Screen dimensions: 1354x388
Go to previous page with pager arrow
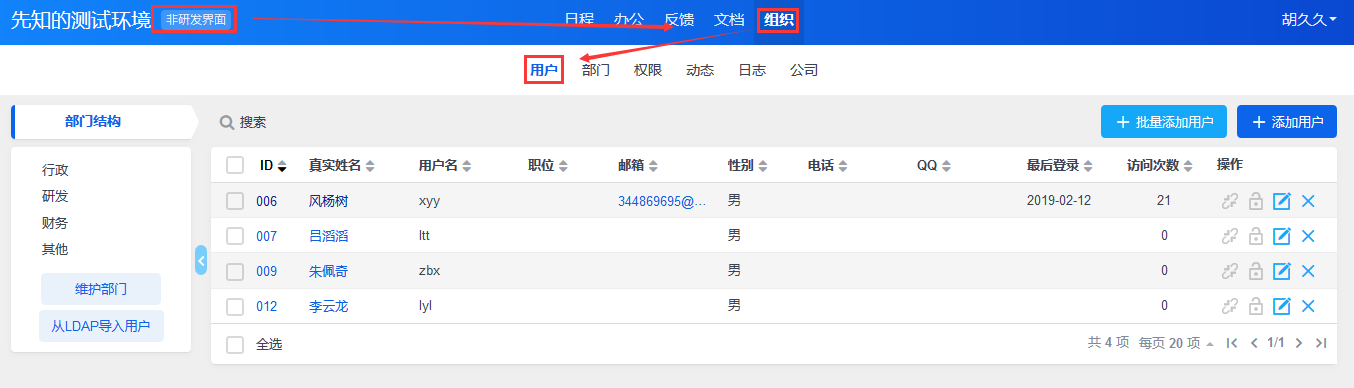tap(1255, 343)
